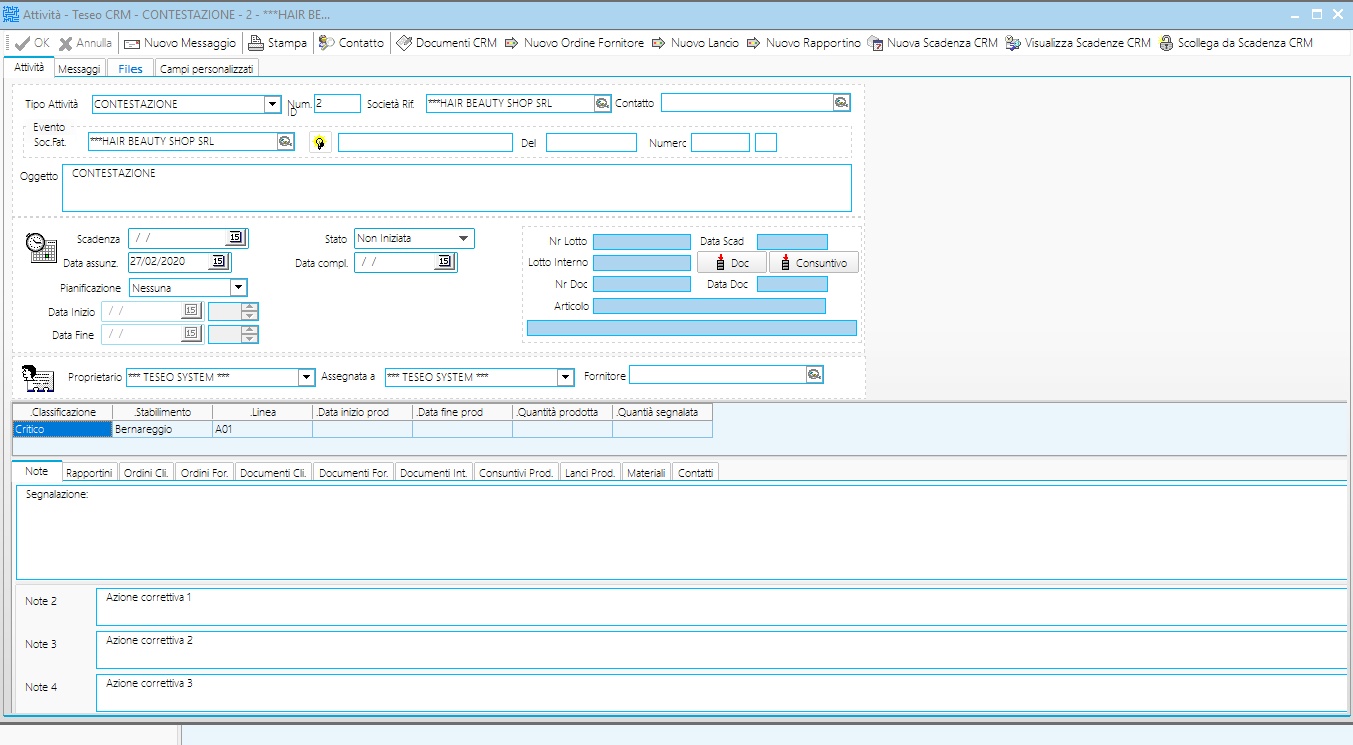1353x745 pixels.
Task: Open the Stato dropdown
Action: pyautogui.click(x=464, y=238)
